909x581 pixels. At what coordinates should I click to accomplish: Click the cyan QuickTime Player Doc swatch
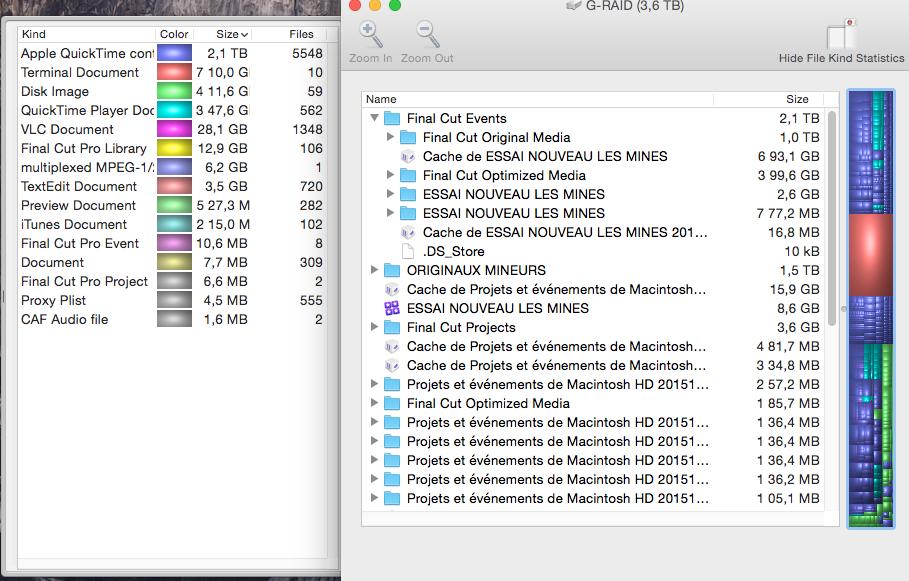click(x=174, y=110)
